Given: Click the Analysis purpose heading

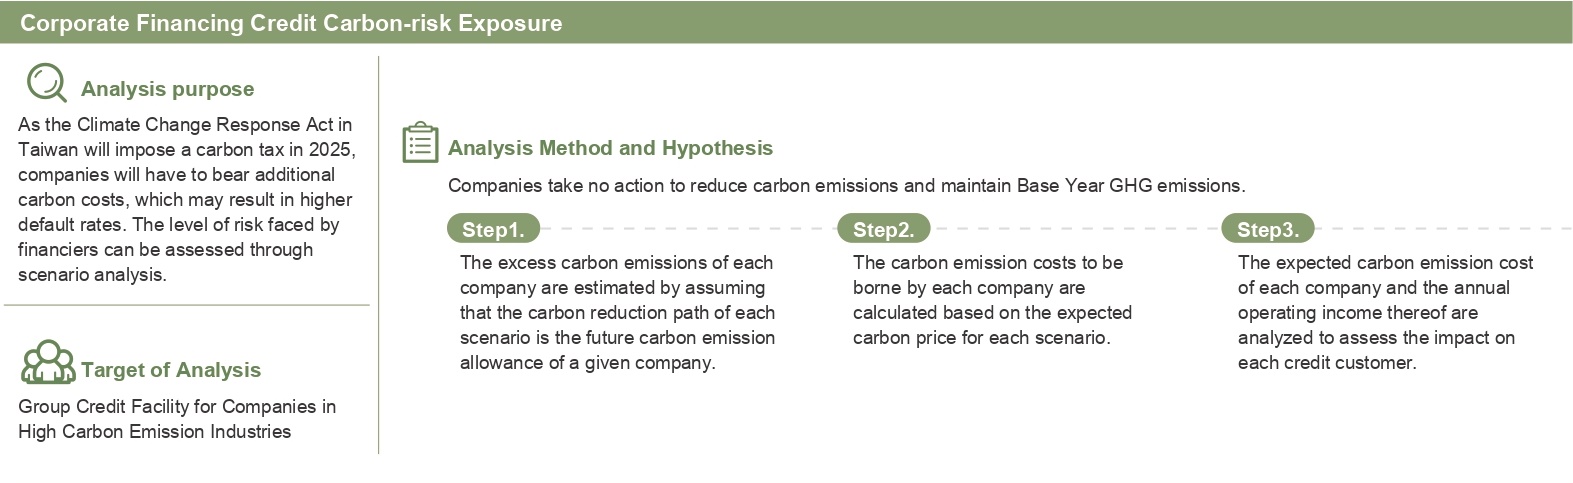Looking at the screenshot, I should click(x=167, y=89).
